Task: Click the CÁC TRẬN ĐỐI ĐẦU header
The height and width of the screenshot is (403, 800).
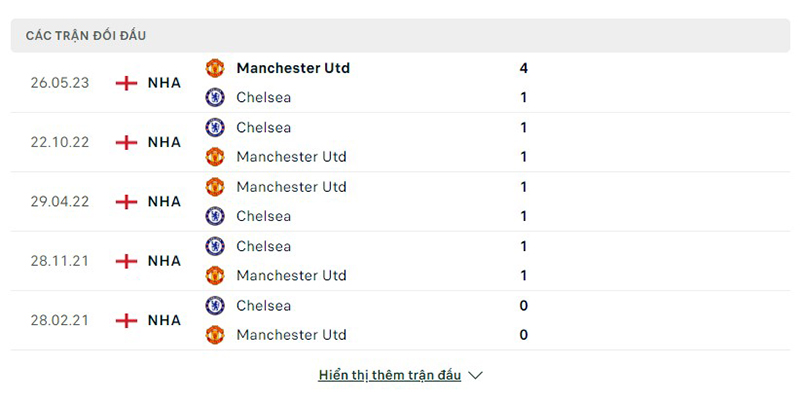Action: click(86, 35)
